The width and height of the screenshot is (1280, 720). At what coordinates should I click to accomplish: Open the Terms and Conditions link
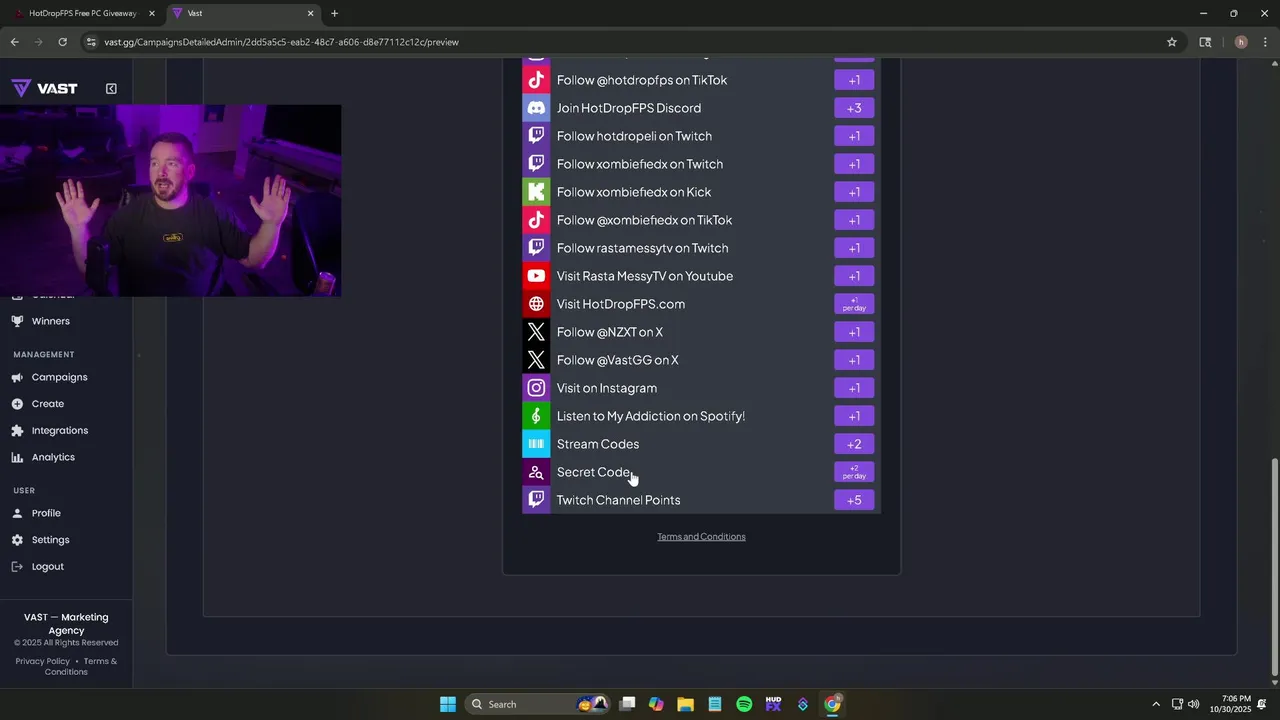pyautogui.click(x=701, y=537)
